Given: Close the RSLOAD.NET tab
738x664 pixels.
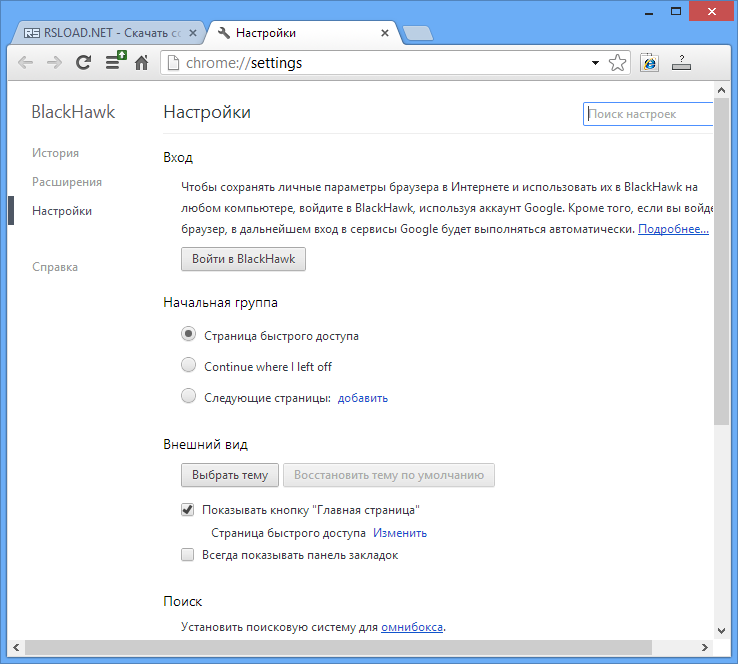Looking at the screenshot, I should click(x=193, y=33).
